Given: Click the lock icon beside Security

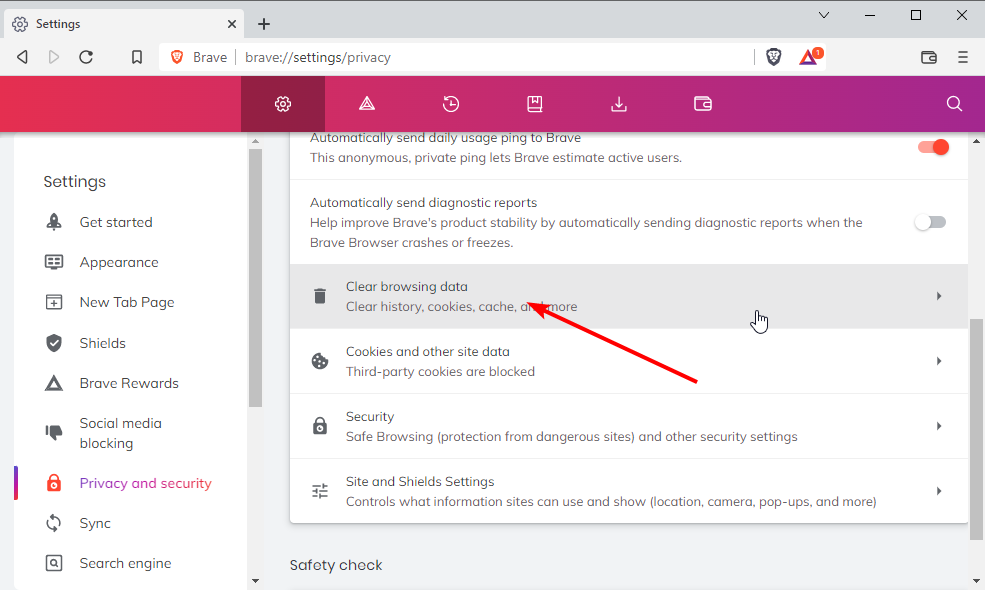Looking at the screenshot, I should tap(320, 426).
